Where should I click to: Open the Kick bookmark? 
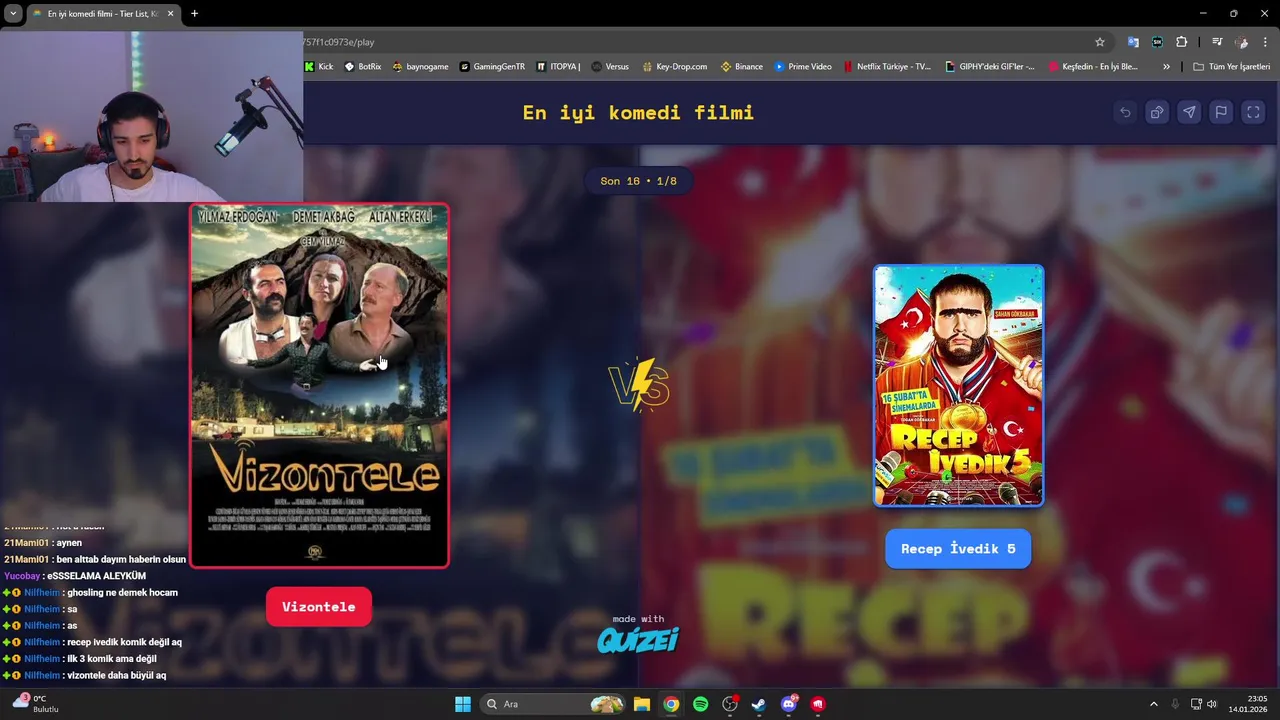click(x=319, y=67)
